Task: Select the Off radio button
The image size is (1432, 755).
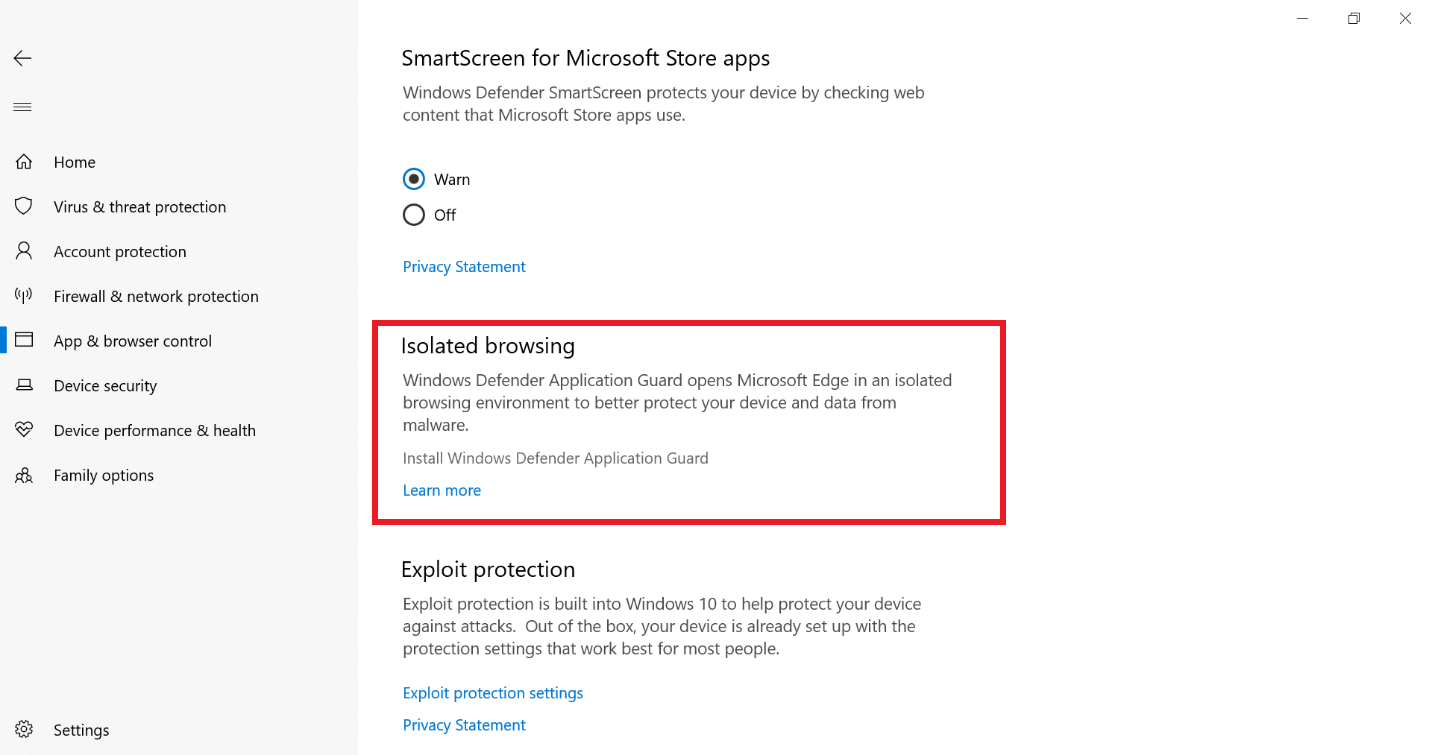Action: 414,215
